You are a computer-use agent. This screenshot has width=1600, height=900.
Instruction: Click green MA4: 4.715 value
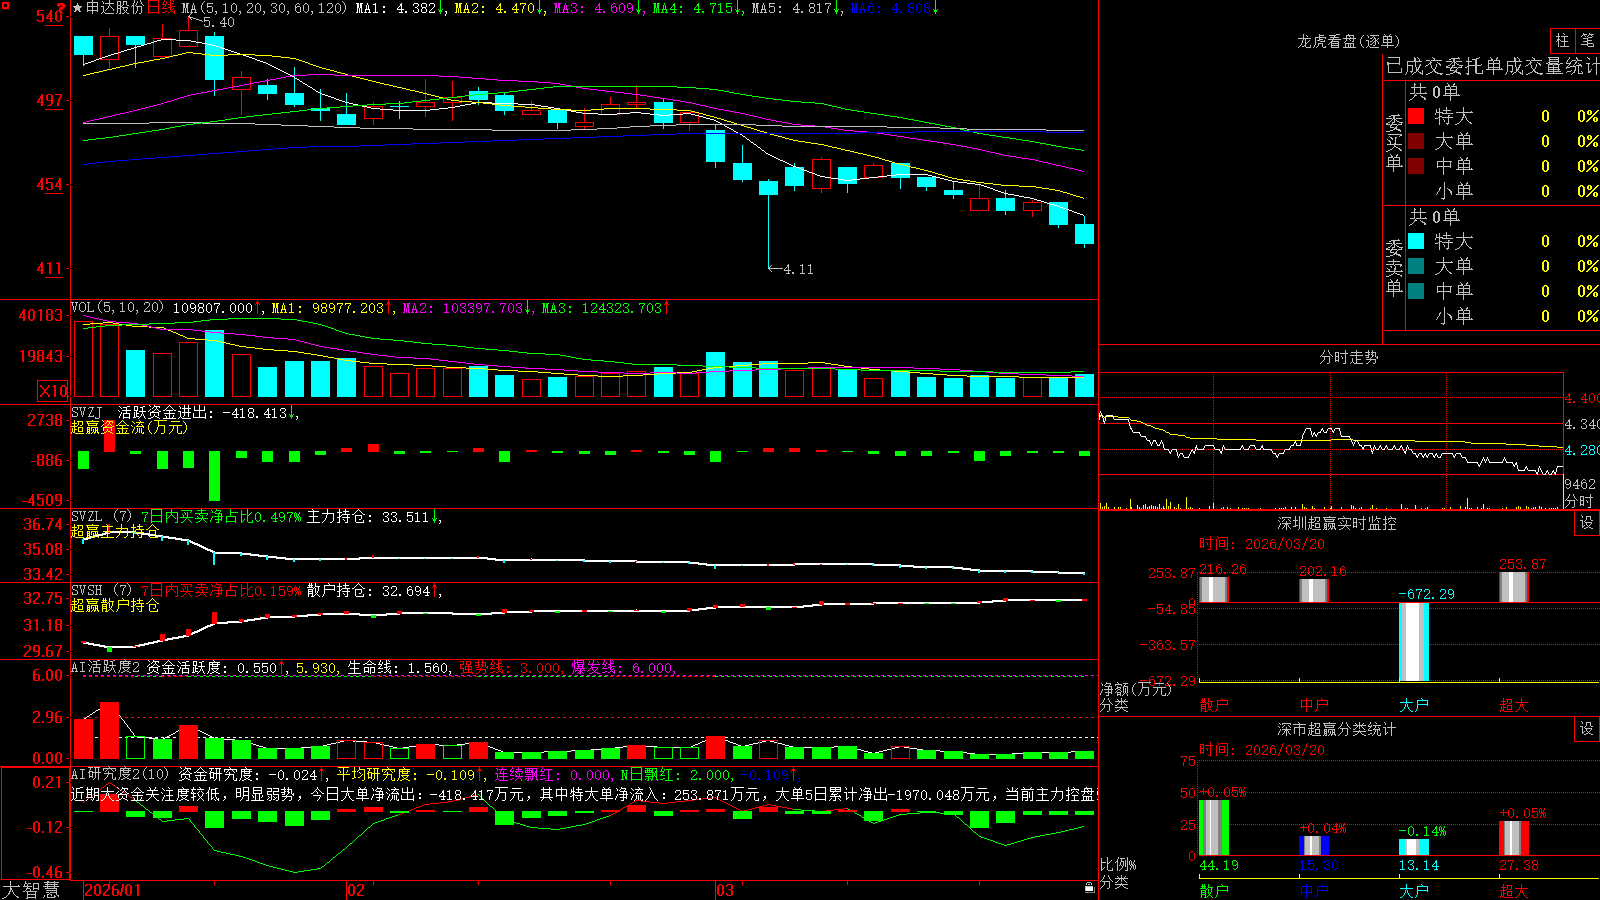(697, 8)
